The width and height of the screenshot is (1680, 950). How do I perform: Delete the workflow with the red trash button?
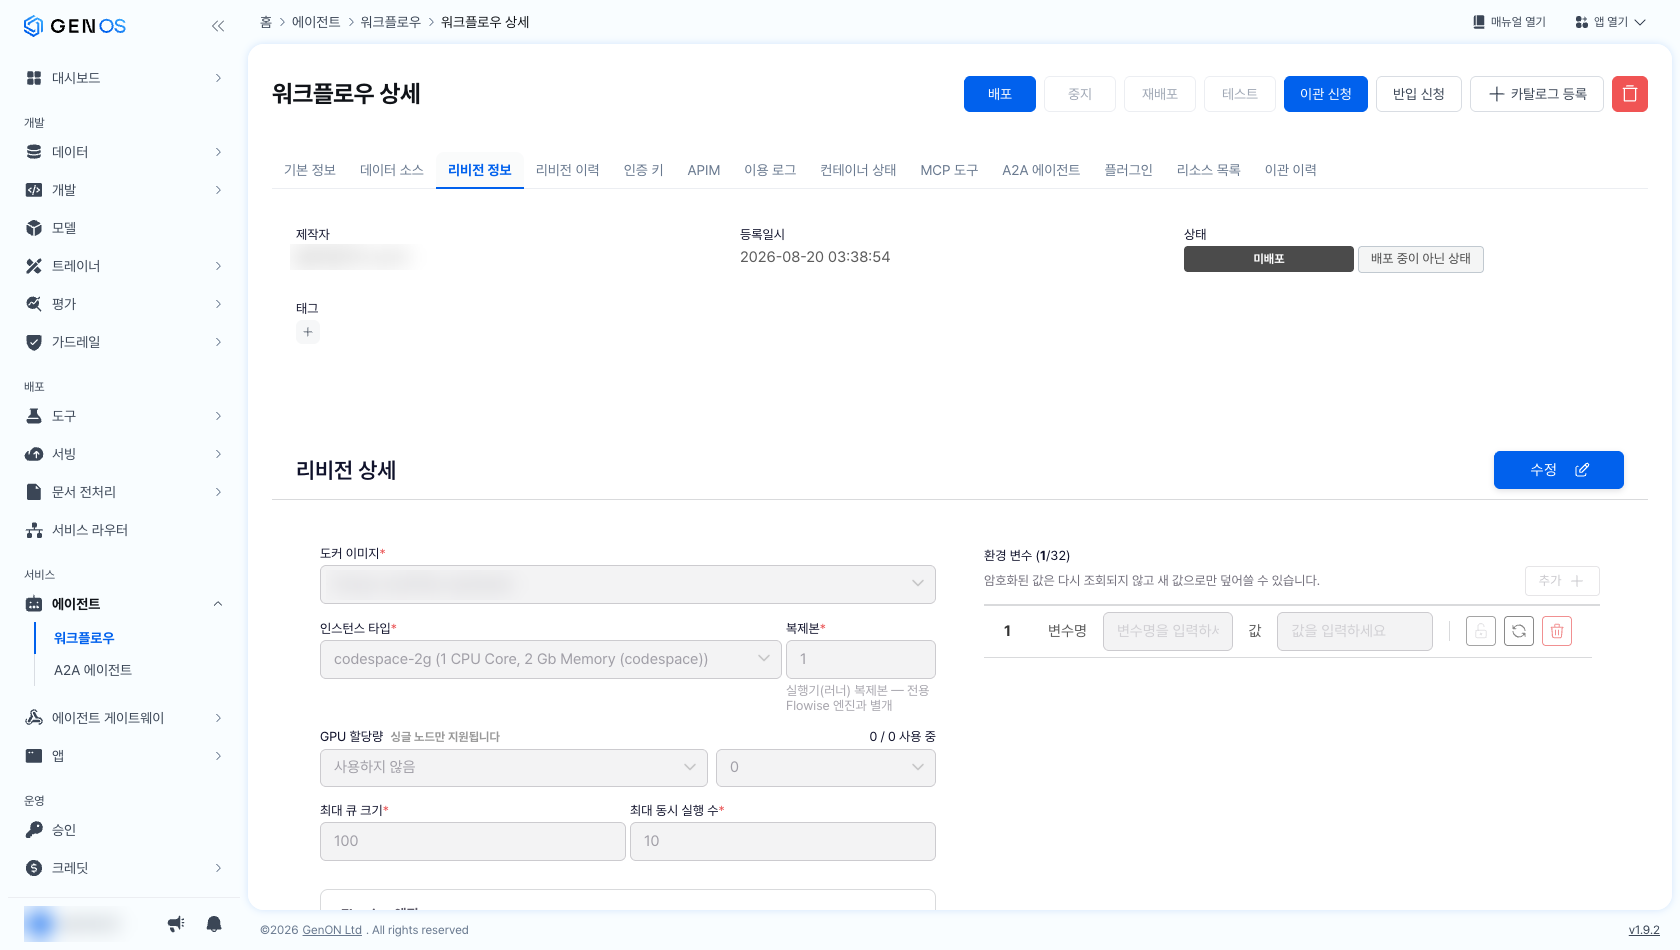(1629, 94)
